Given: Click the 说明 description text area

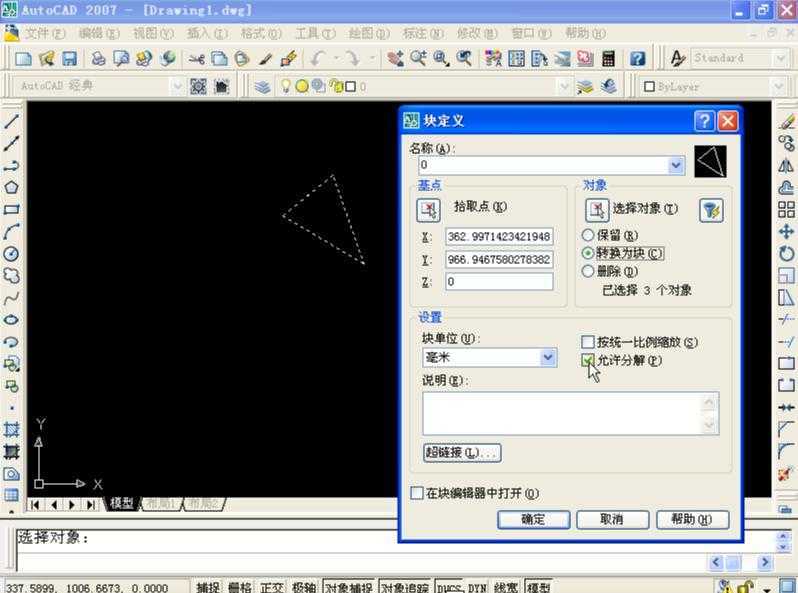Looking at the screenshot, I should pyautogui.click(x=571, y=413).
